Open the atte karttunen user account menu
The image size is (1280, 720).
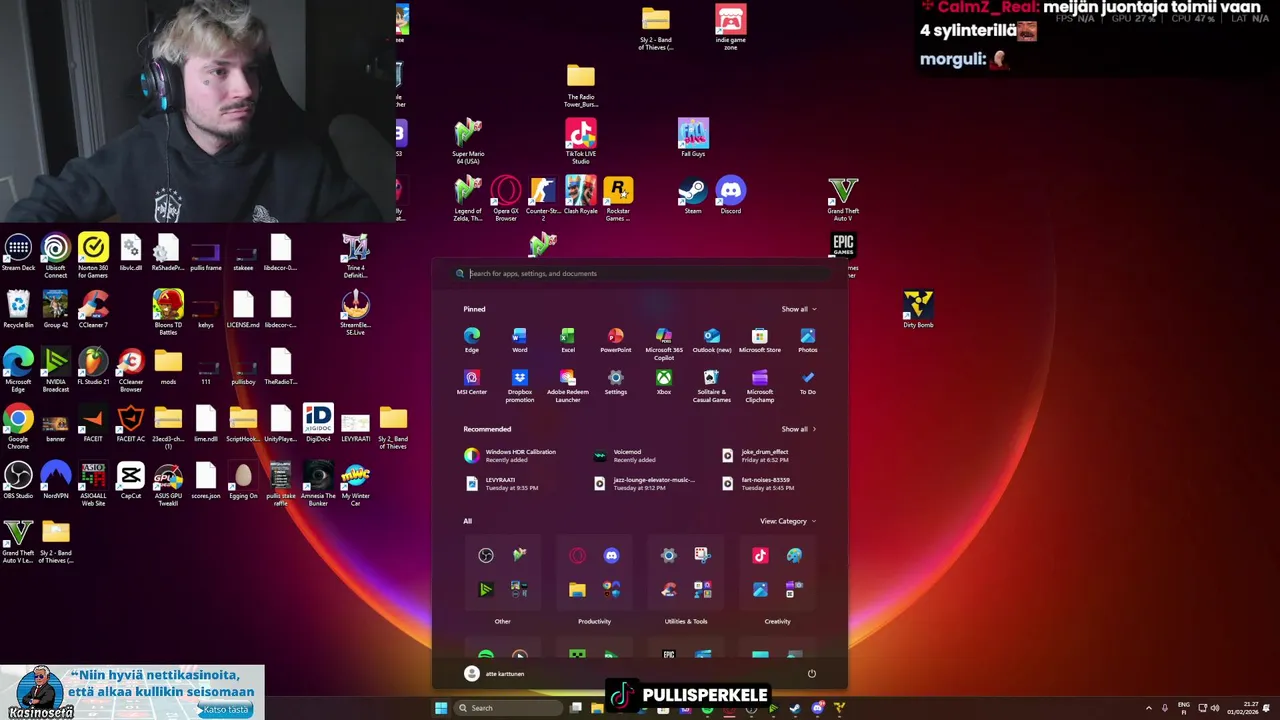tap(495, 674)
